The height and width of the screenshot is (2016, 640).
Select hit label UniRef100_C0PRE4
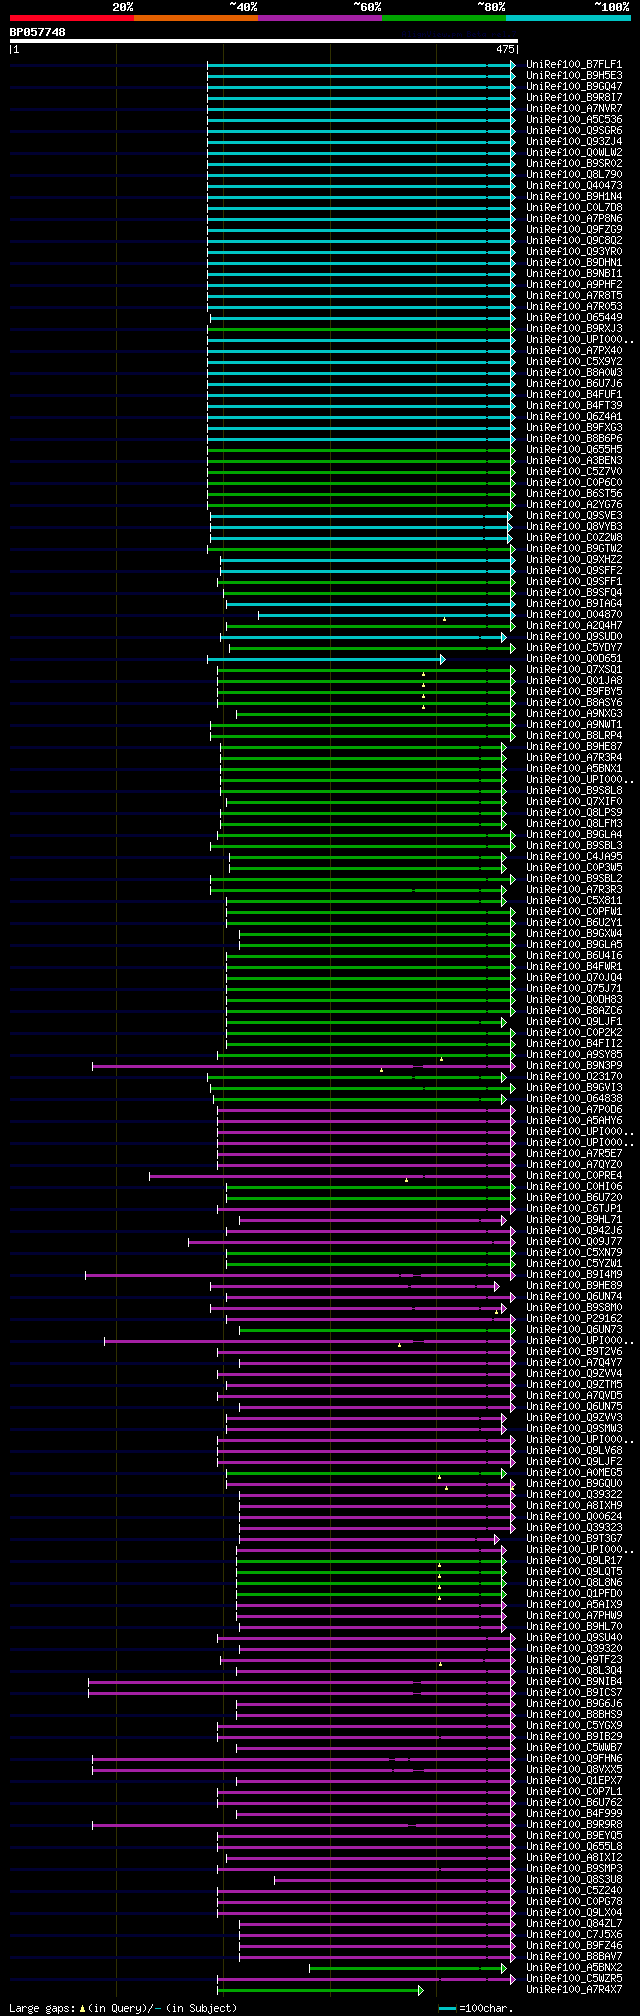tap(574, 1175)
